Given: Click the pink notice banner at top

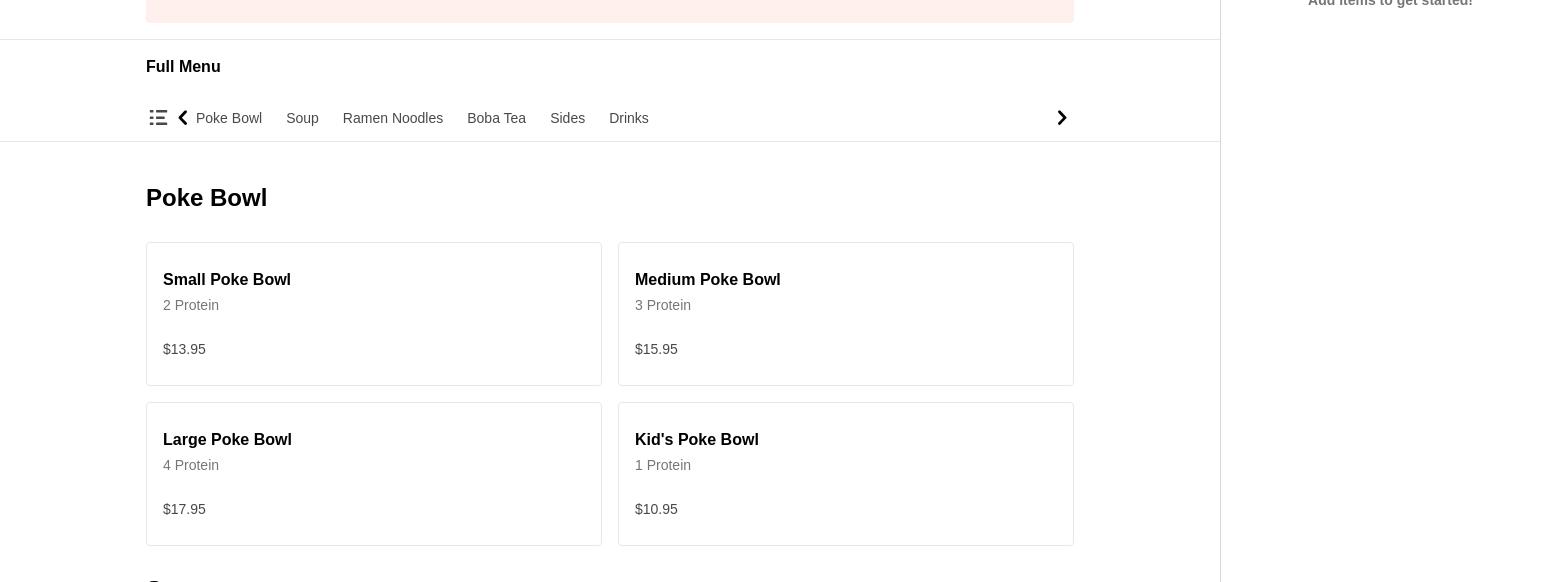Looking at the screenshot, I should coord(609,10).
